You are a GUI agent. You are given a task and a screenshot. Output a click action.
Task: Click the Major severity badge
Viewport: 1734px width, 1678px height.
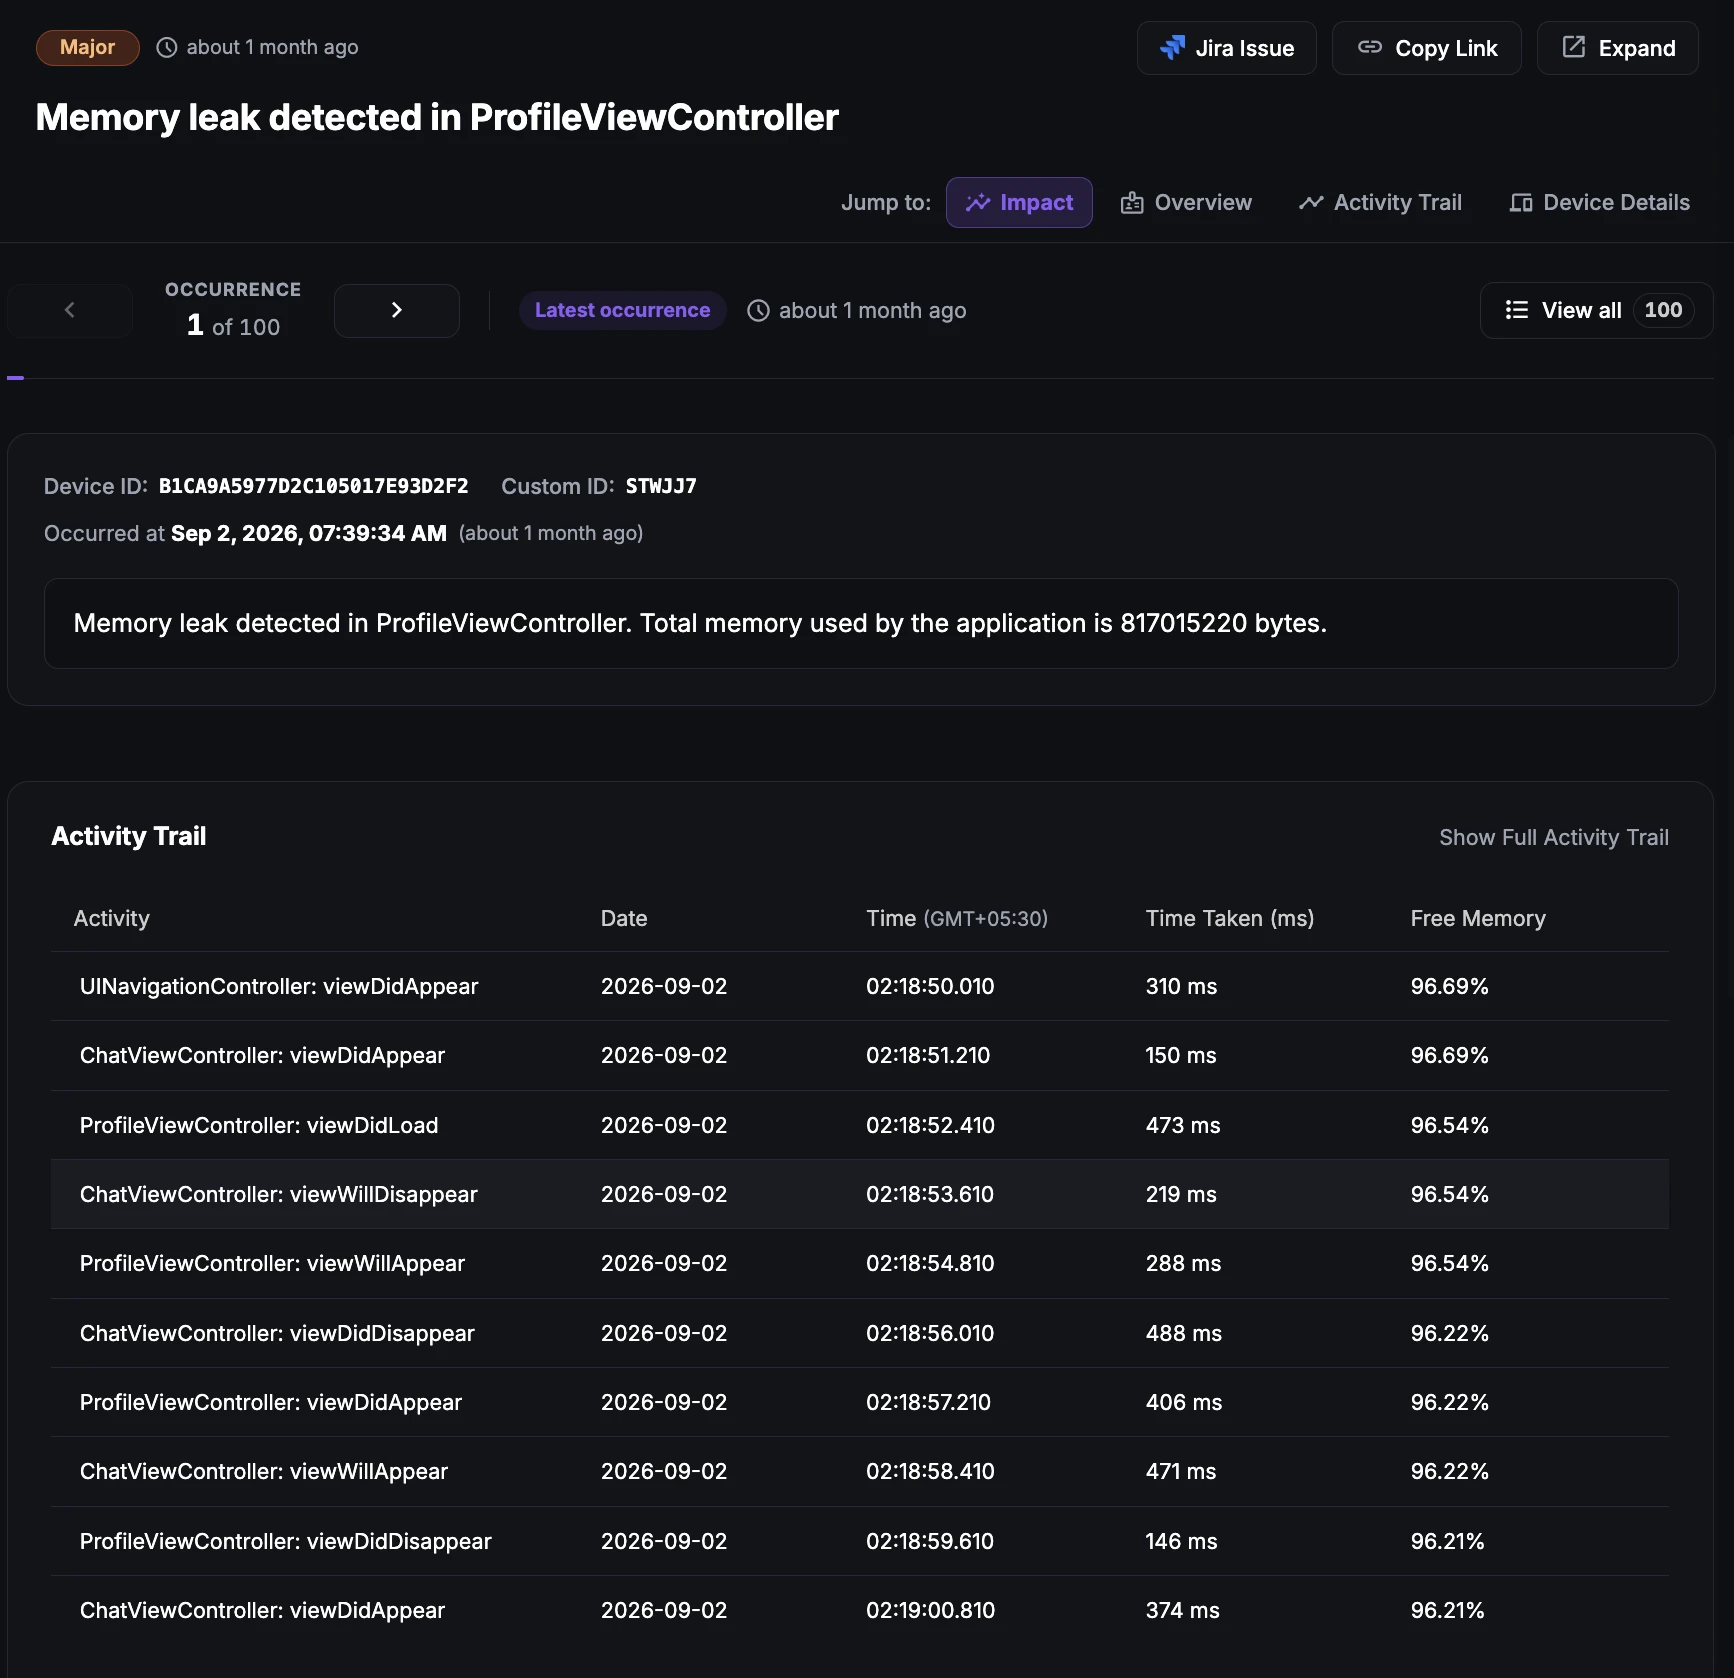(x=88, y=47)
